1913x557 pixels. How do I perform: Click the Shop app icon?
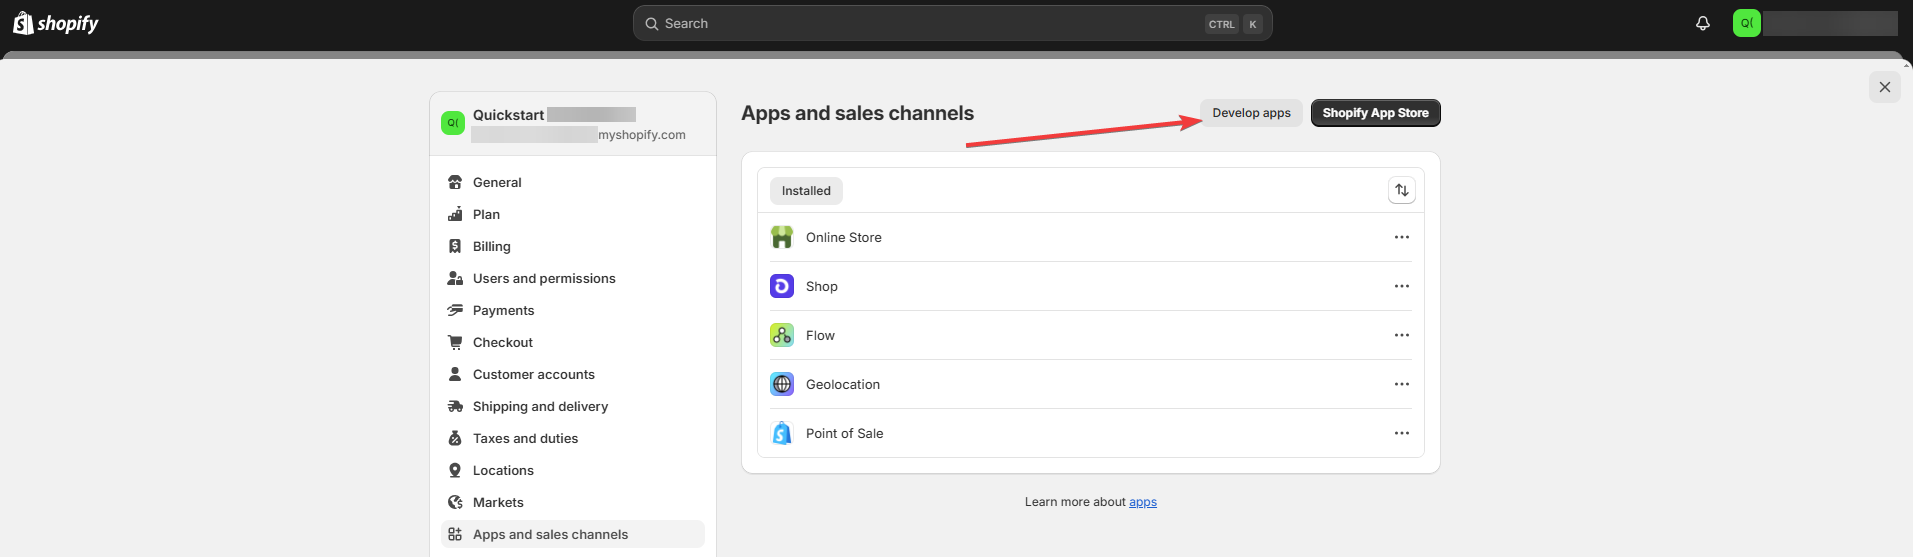[782, 286]
